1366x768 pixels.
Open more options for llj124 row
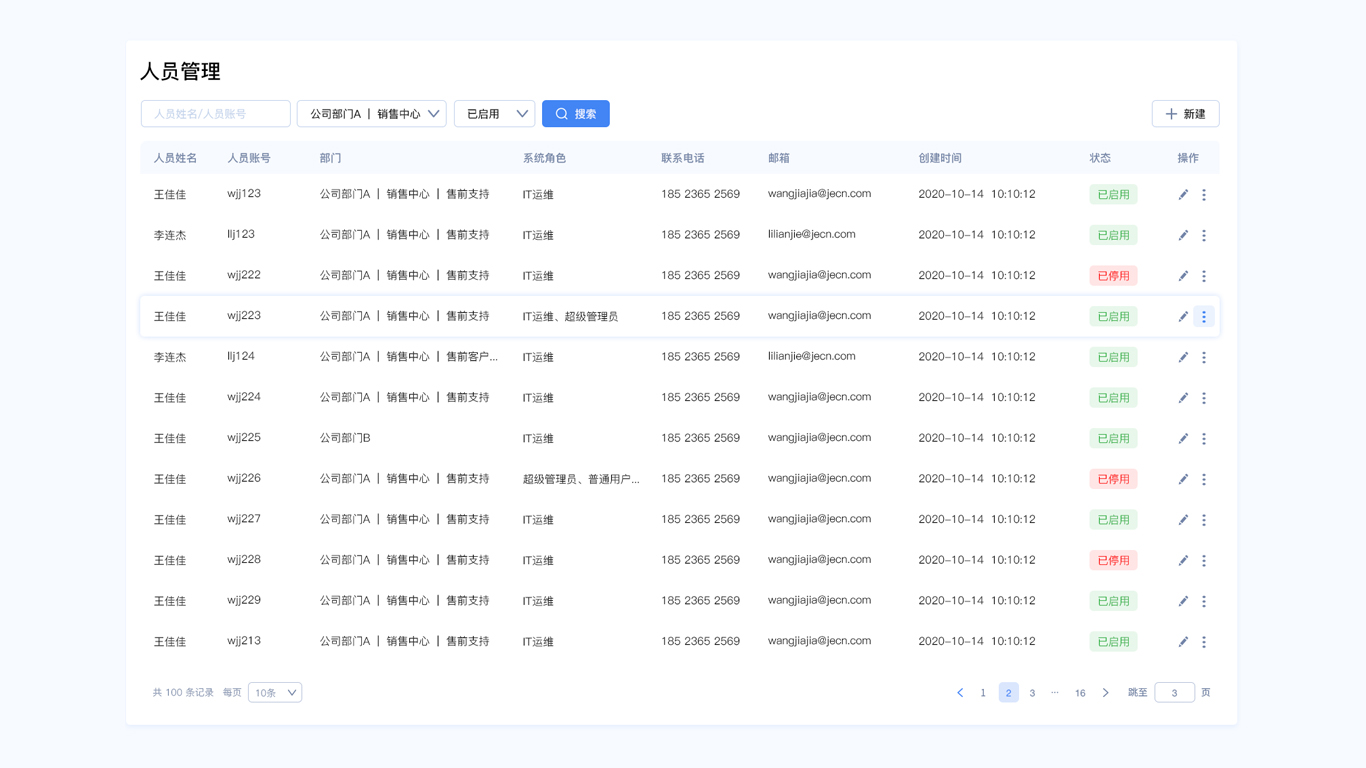click(x=1204, y=357)
